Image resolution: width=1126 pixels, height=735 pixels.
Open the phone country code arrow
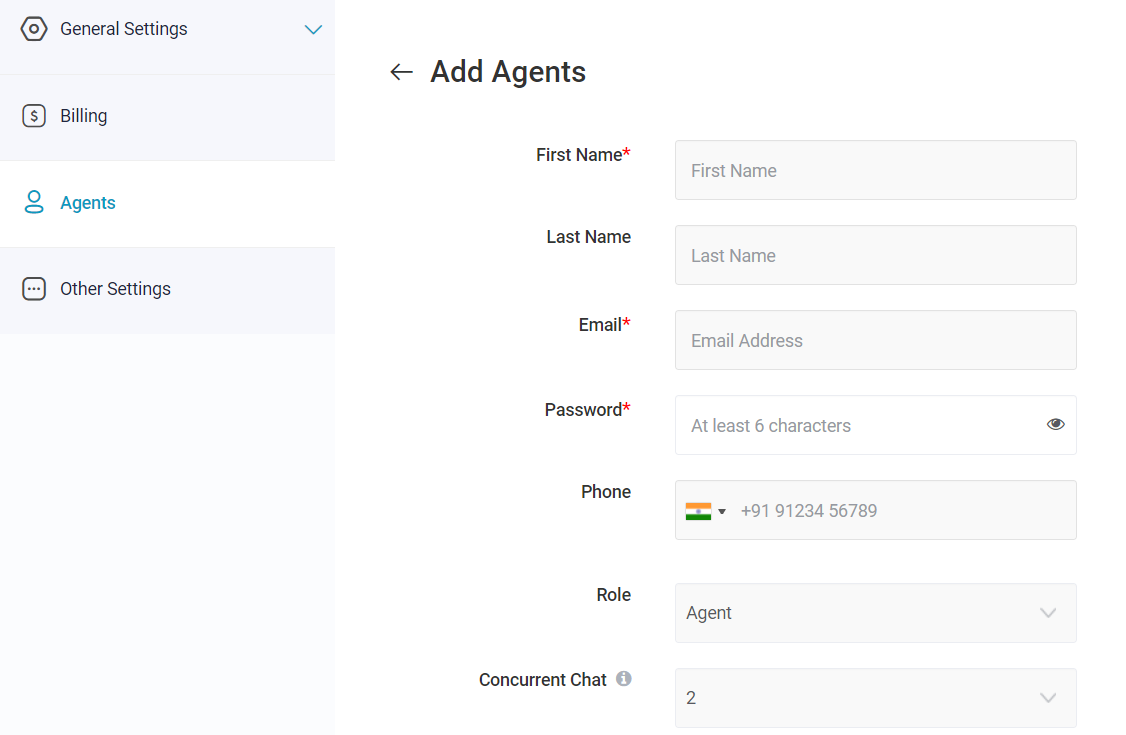[722, 512]
